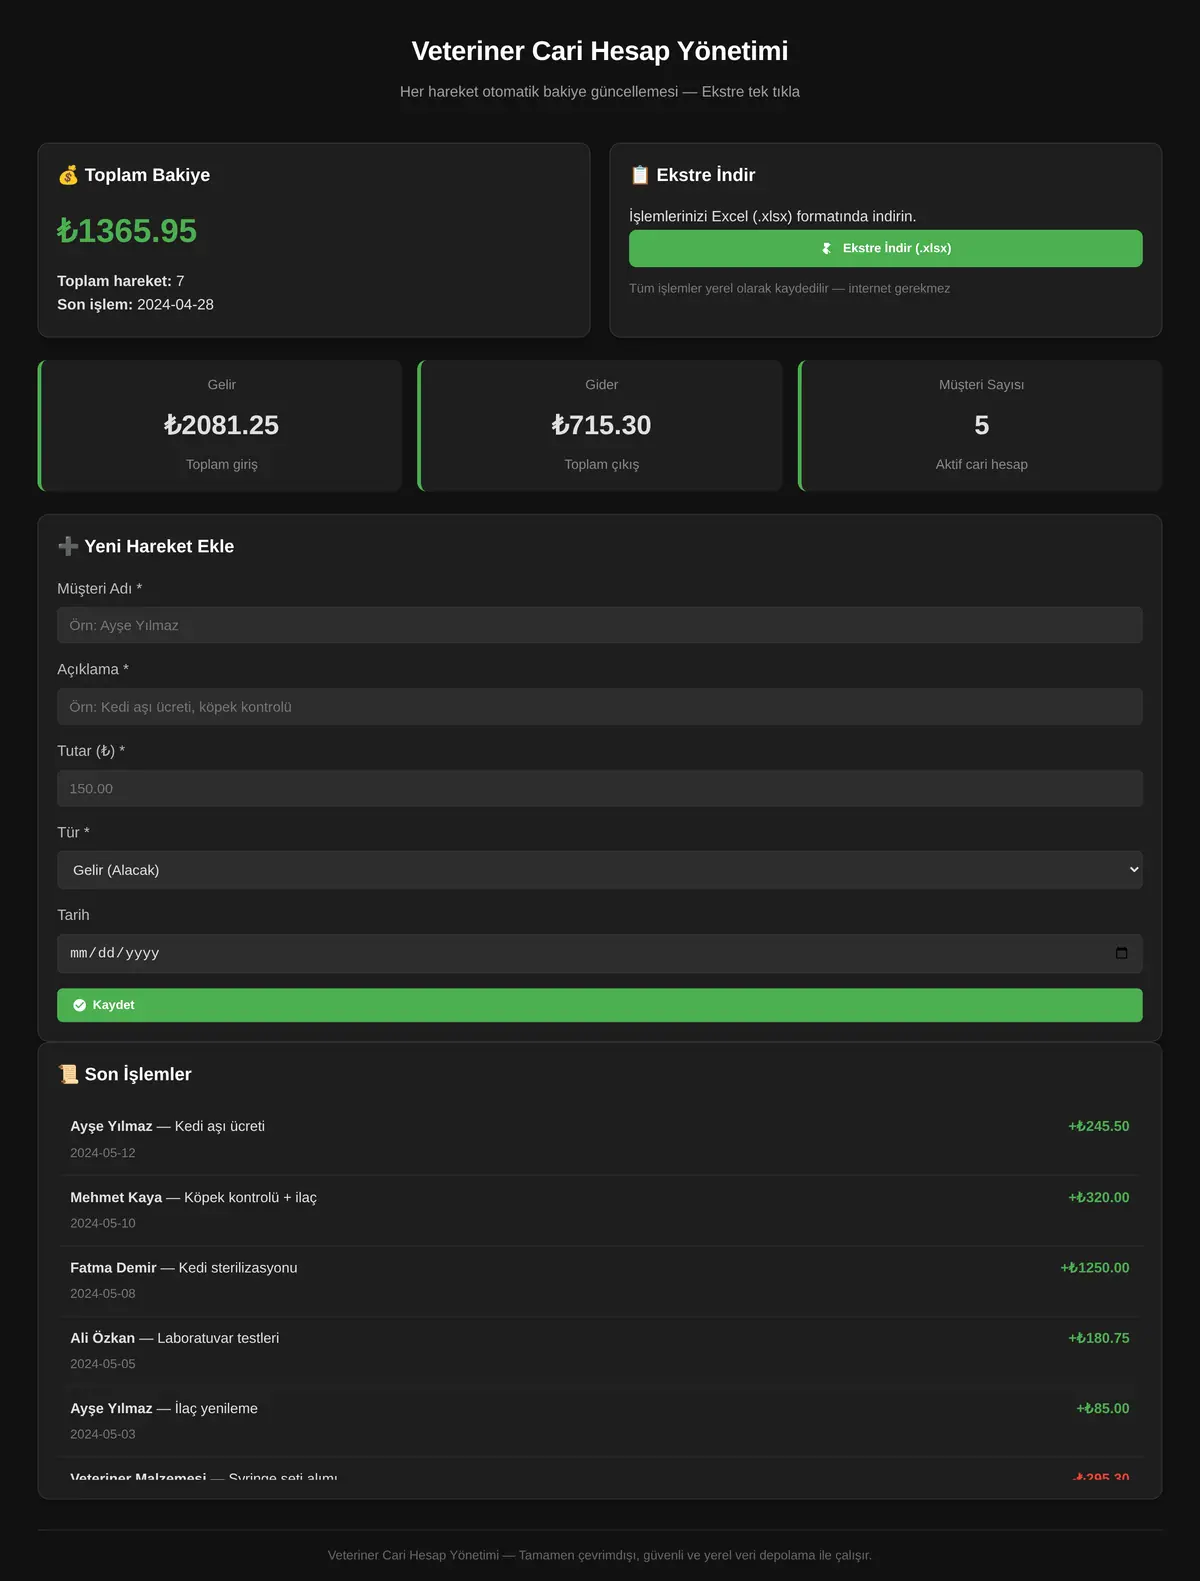
Task: Click the checkmark icon on the Kaydet button
Action: click(79, 1005)
